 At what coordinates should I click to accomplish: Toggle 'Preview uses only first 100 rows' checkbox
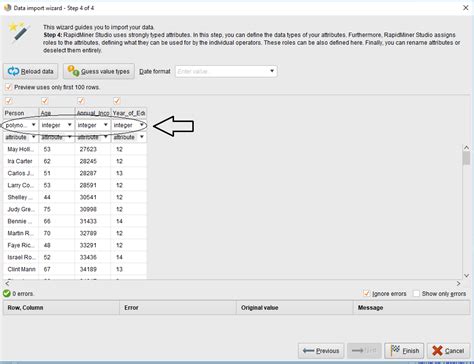(x=8, y=87)
